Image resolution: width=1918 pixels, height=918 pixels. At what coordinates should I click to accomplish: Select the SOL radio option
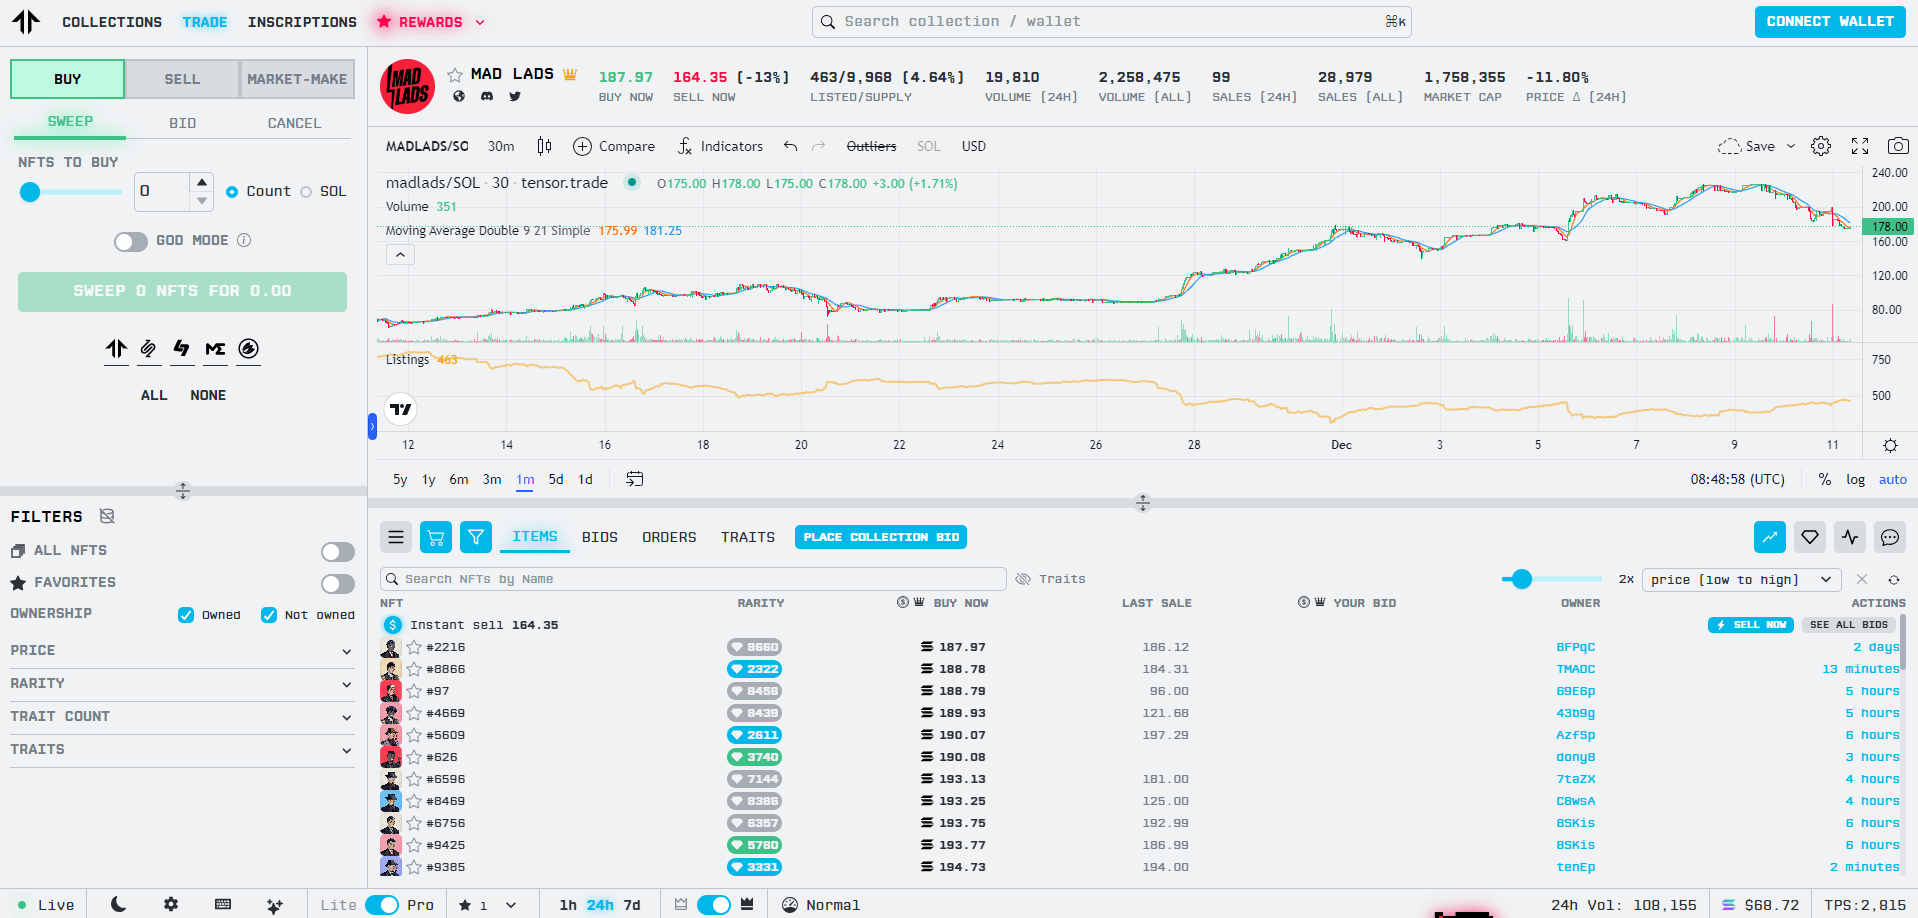coord(306,192)
